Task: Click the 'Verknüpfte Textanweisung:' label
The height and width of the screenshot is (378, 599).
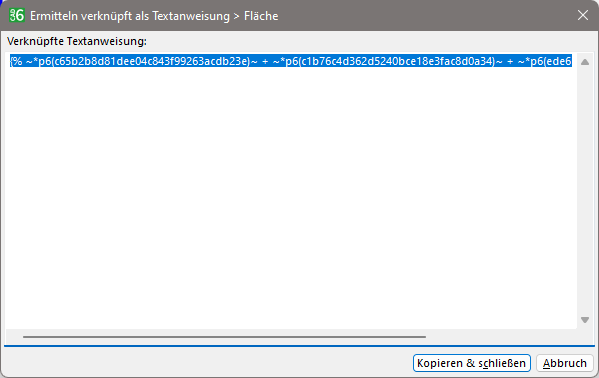Action: 77,41
